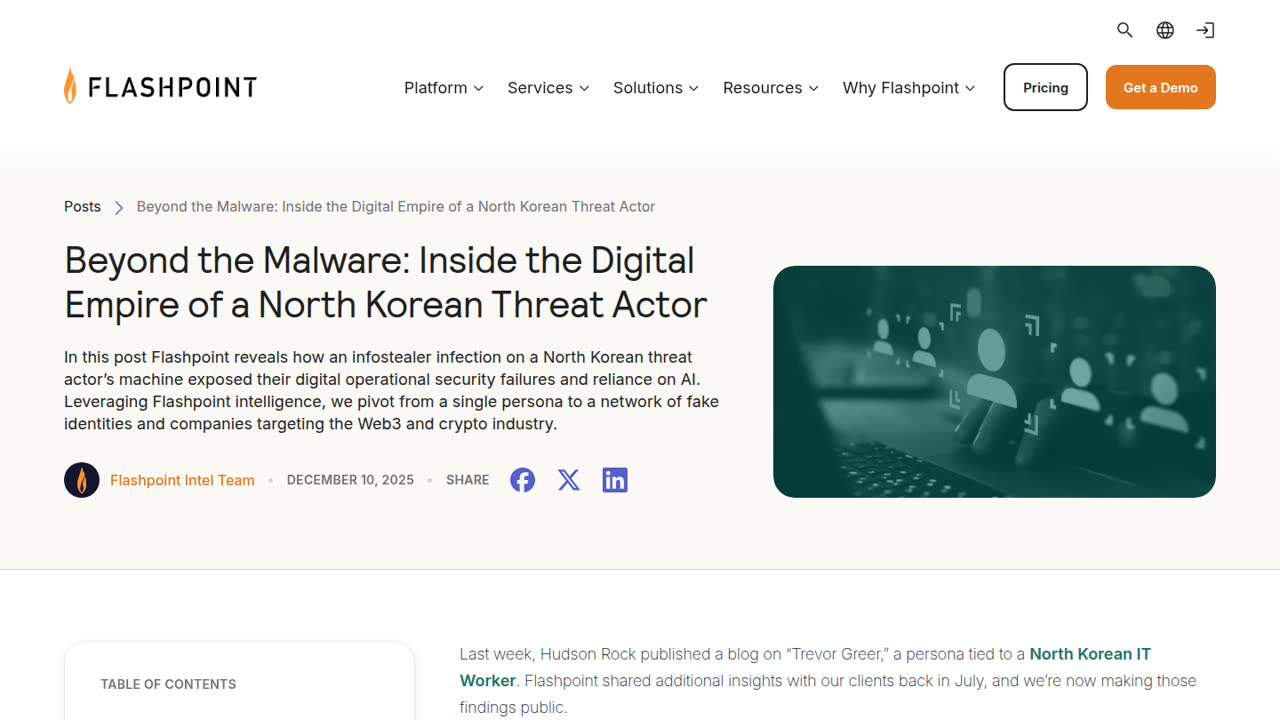The image size is (1280, 720).
Task: Expand the Services menu
Action: (x=548, y=88)
